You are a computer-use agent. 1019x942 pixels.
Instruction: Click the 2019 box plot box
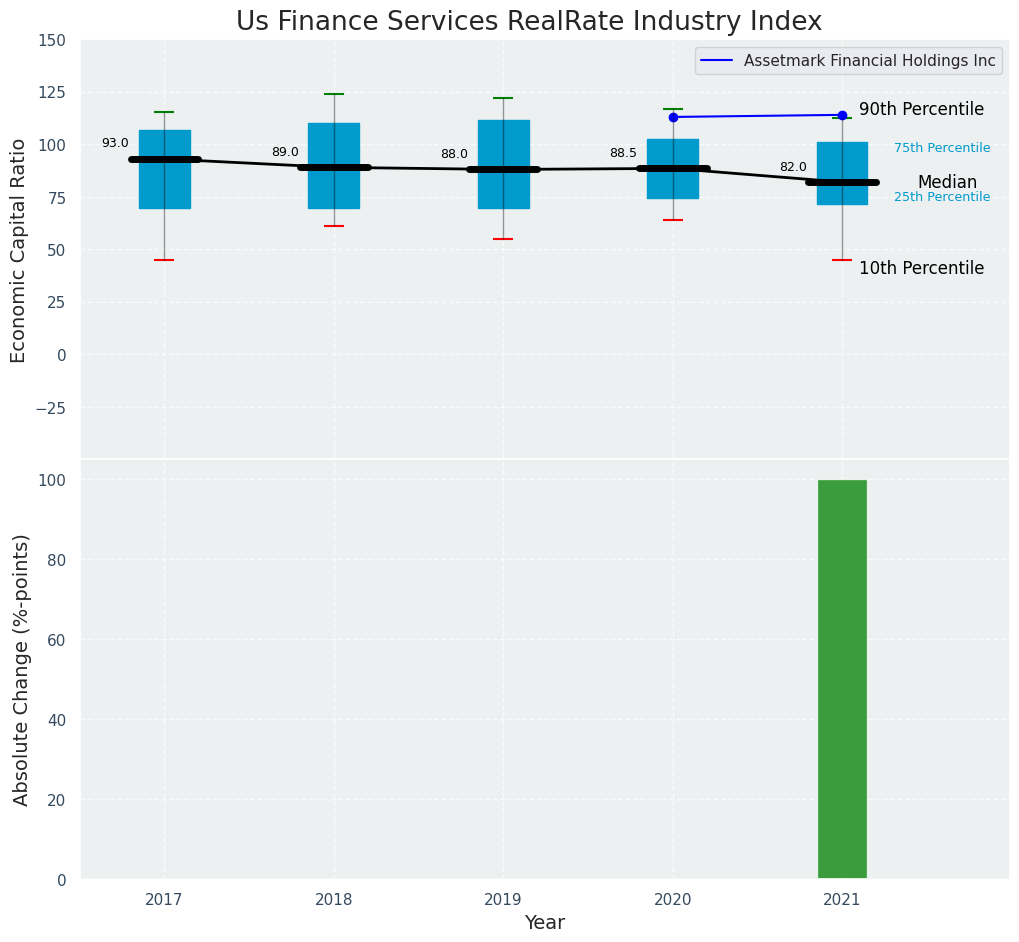(x=504, y=164)
